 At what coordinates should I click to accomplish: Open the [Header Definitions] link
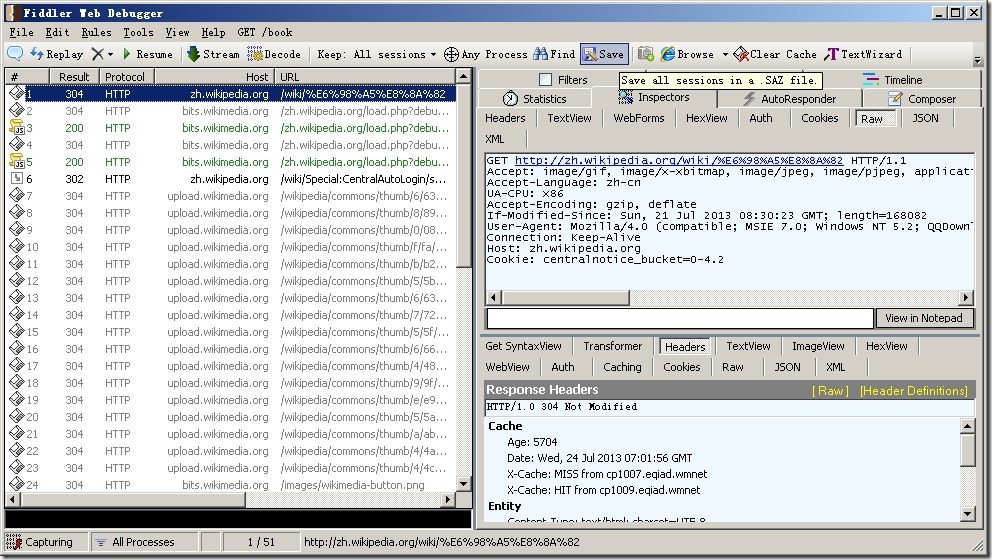point(914,390)
